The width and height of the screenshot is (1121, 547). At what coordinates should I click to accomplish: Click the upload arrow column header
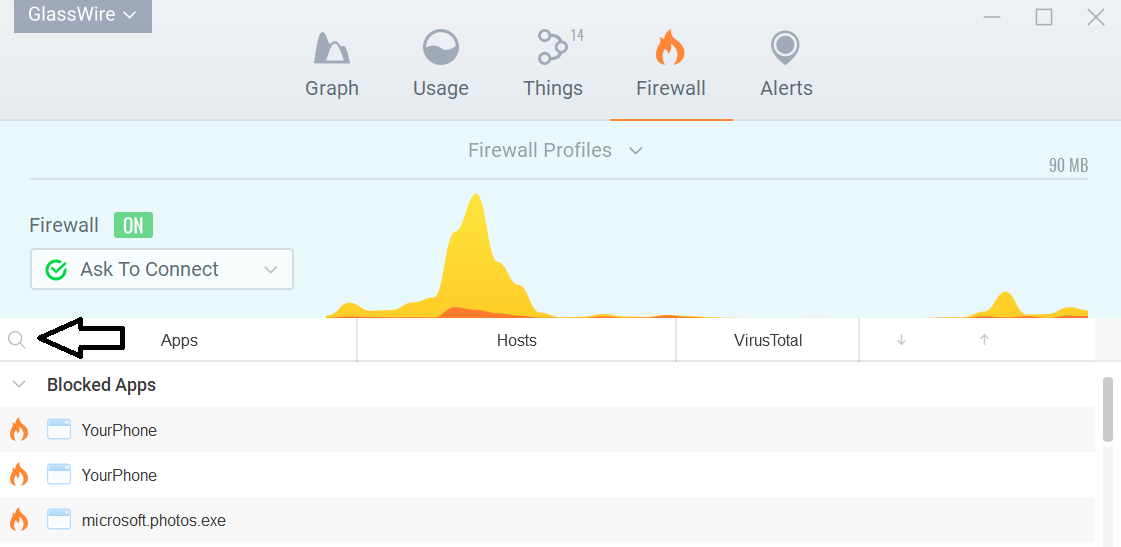(984, 340)
